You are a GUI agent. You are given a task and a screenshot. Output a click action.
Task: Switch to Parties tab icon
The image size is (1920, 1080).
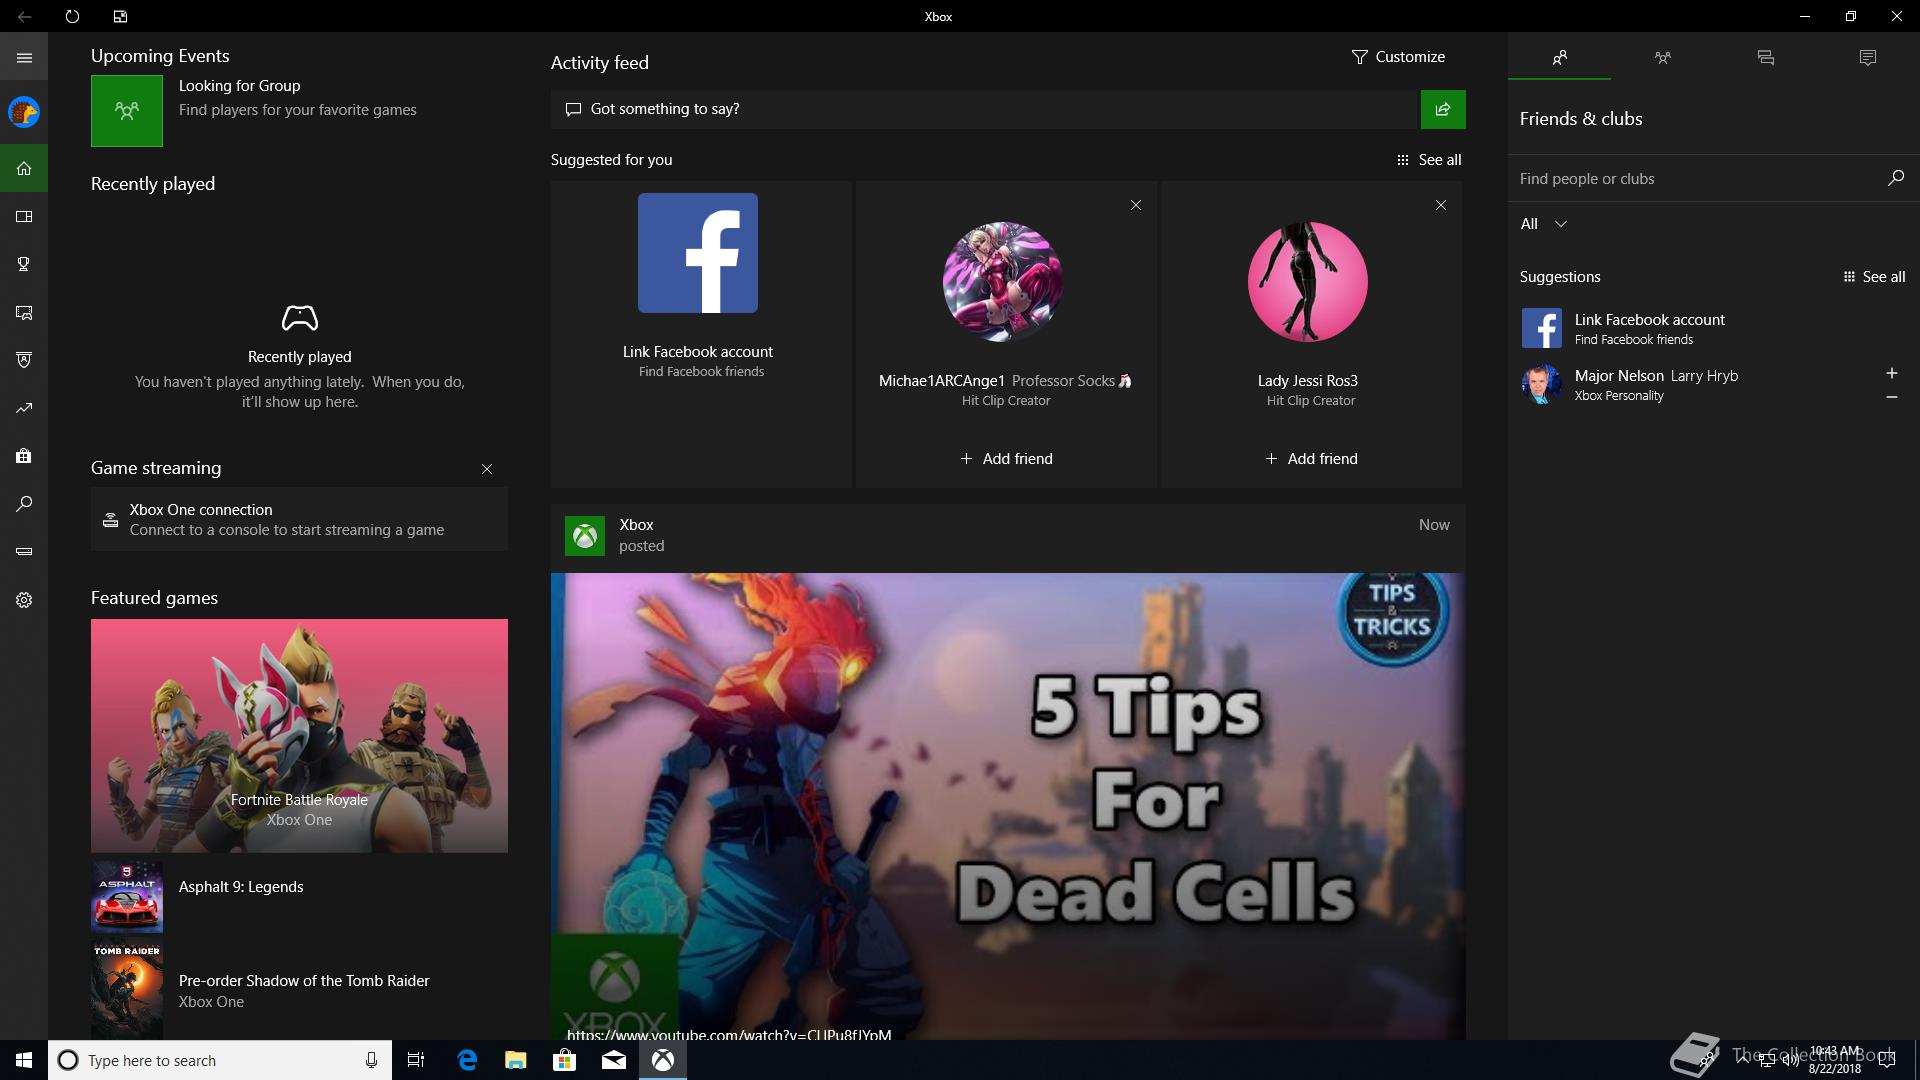tap(1663, 58)
